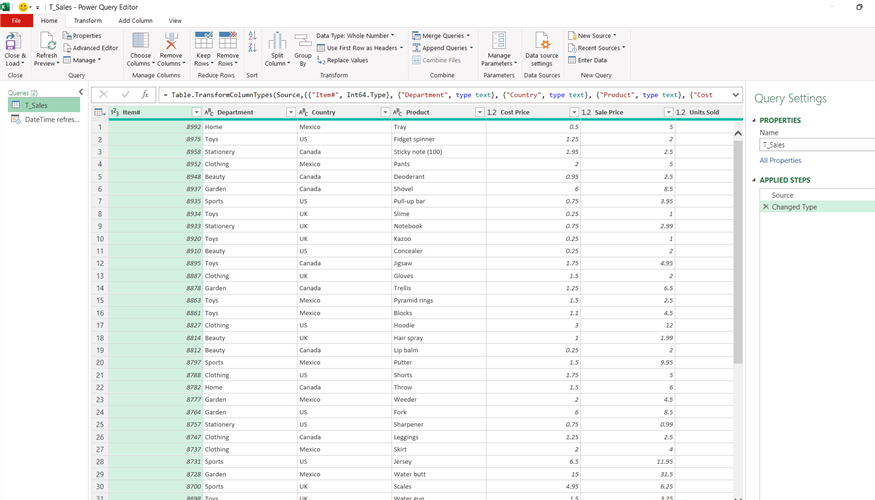This screenshot has height=500, width=875.
Task: Collapse the Queries pane with the arrow
Action: pos(81,92)
